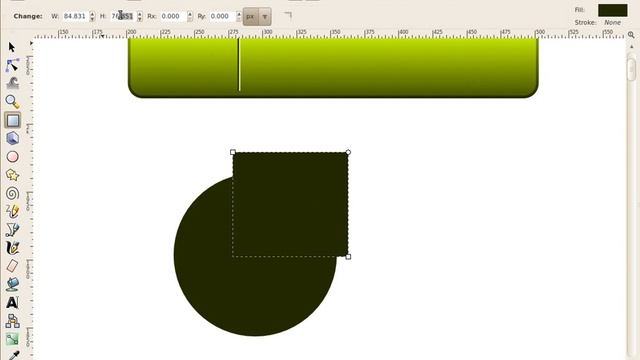Select the Zoom magnifier tool in toolbox

[12, 102]
